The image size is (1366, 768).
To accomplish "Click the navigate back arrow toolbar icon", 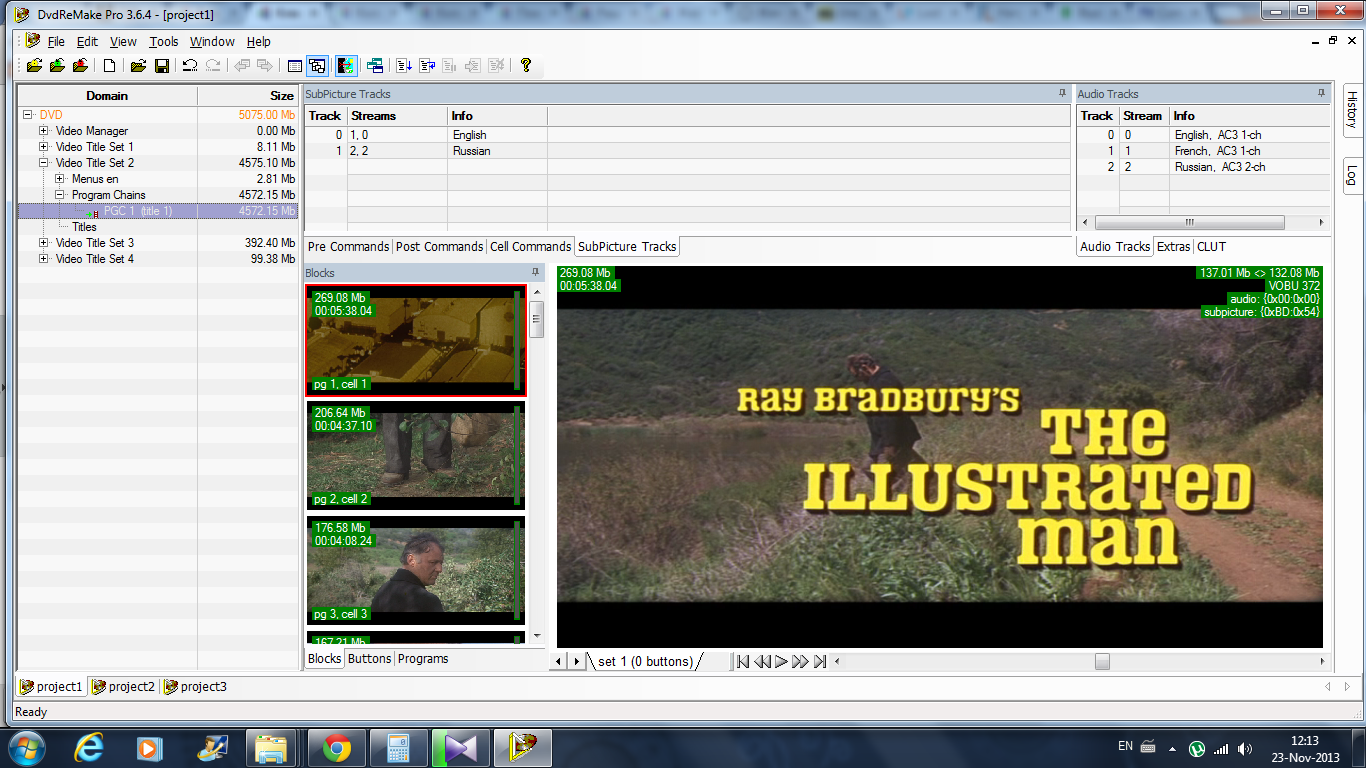I will click(x=241, y=66).
